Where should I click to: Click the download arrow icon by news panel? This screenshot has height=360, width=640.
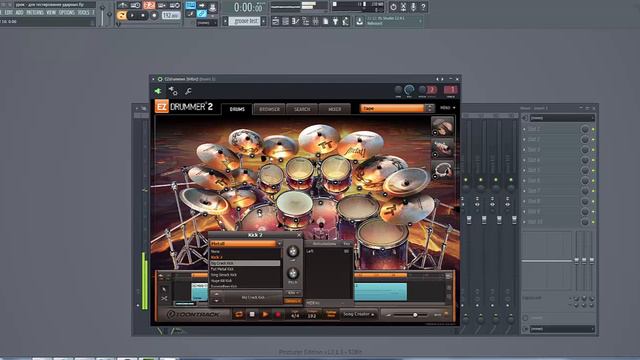[x=360, y=21]
